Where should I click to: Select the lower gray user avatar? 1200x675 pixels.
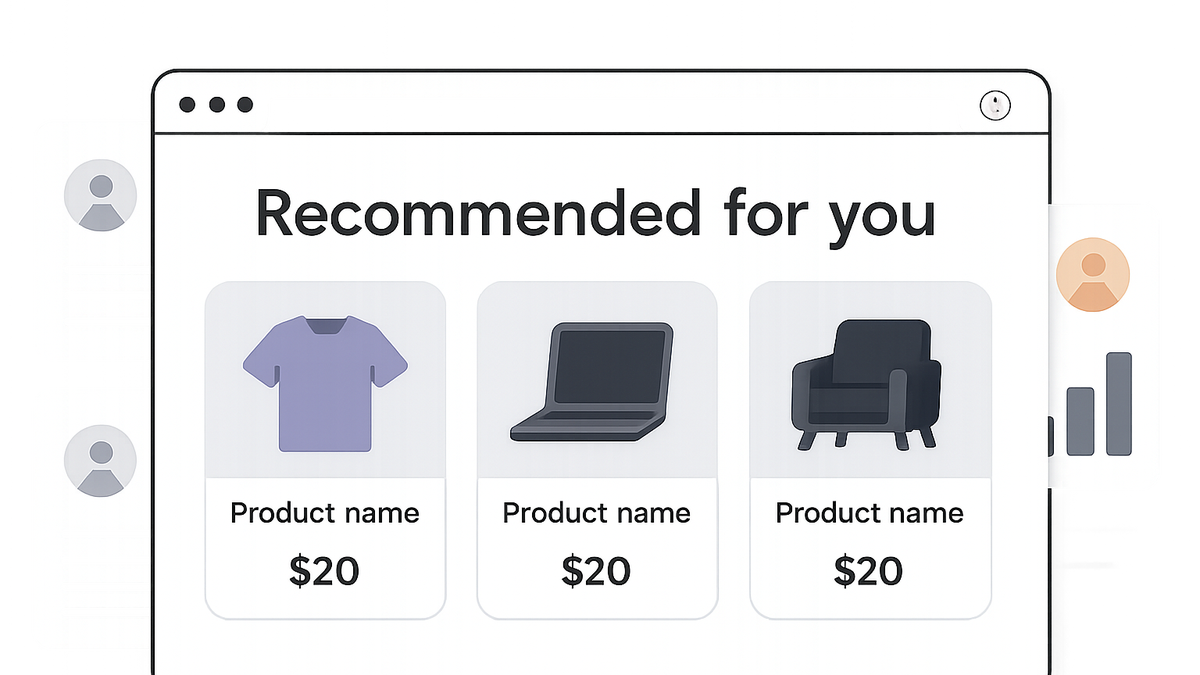click(100, 461)
